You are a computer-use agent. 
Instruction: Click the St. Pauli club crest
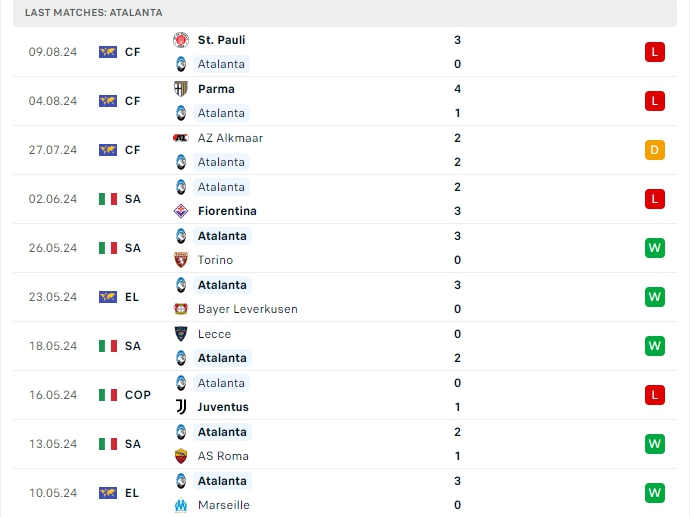[181, 40]
